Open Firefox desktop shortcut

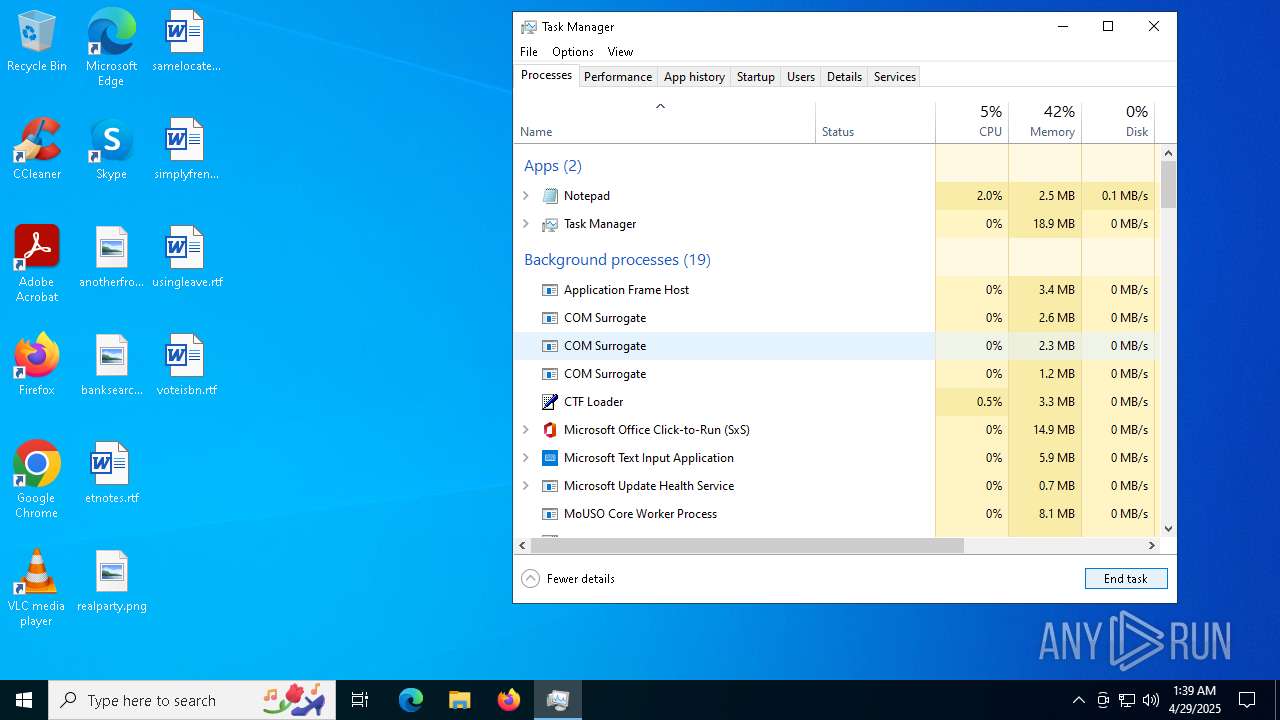37,365
